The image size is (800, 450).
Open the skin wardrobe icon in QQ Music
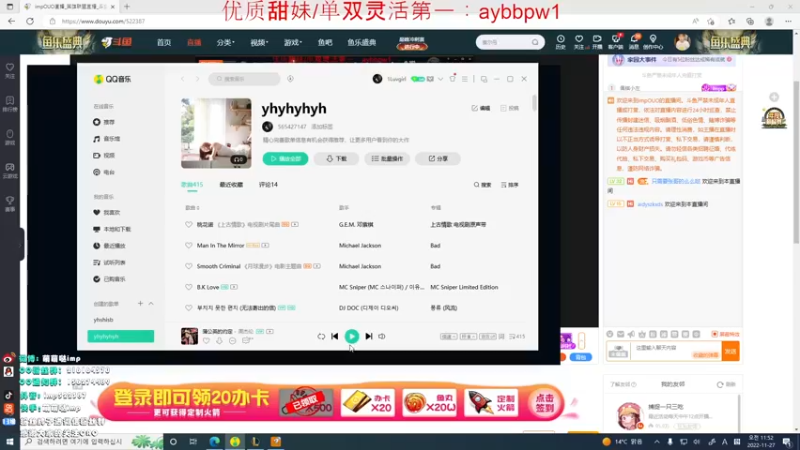click(453, 79)
